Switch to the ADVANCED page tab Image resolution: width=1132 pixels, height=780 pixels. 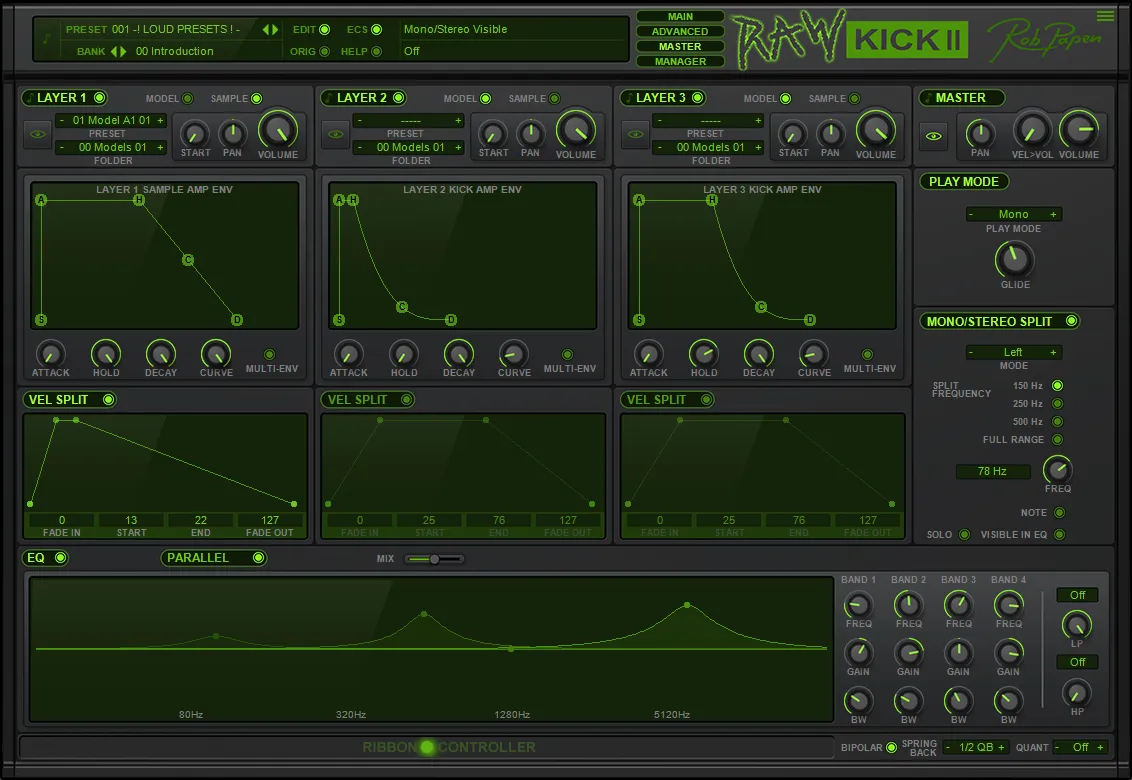pyautogui.click(x=680, y=31)
